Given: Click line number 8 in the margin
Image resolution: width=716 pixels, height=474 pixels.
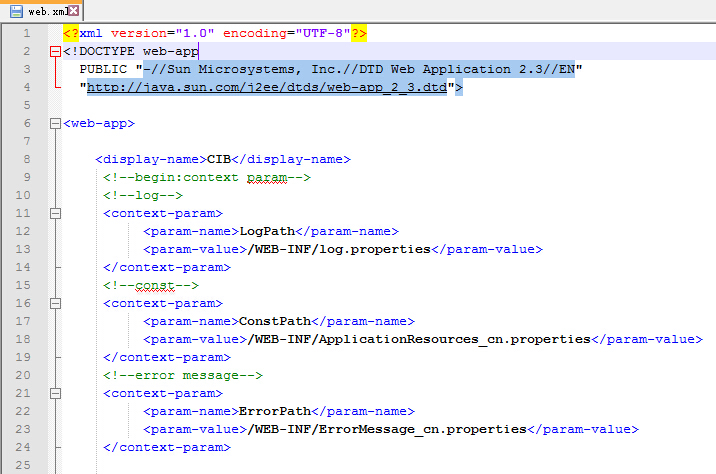Looking at the screenshot, I should coord(26,159).
